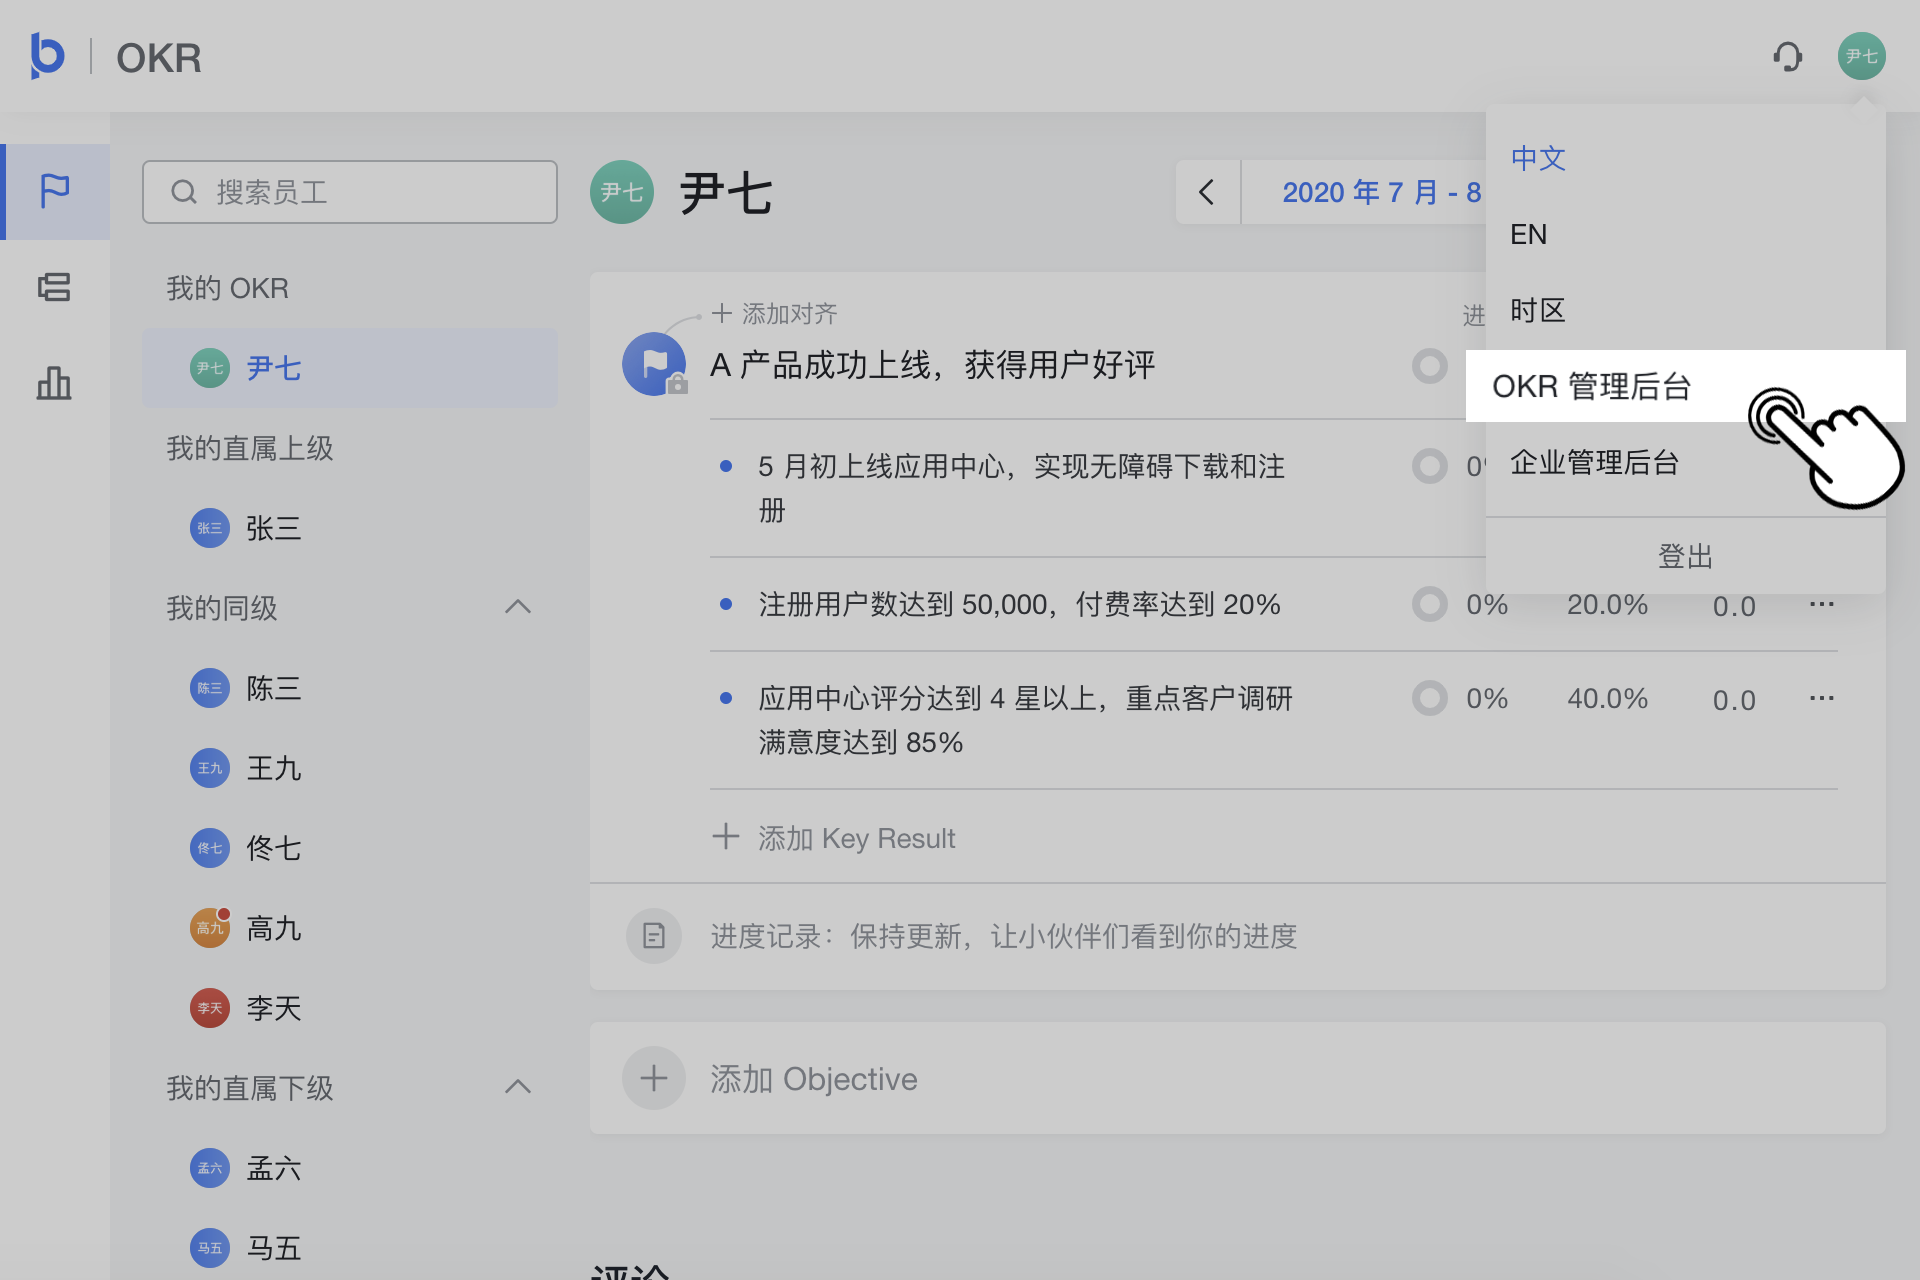Click the 搜索员工 search field
Screen dimensions: 1920x1280
(x=350, y=192)
